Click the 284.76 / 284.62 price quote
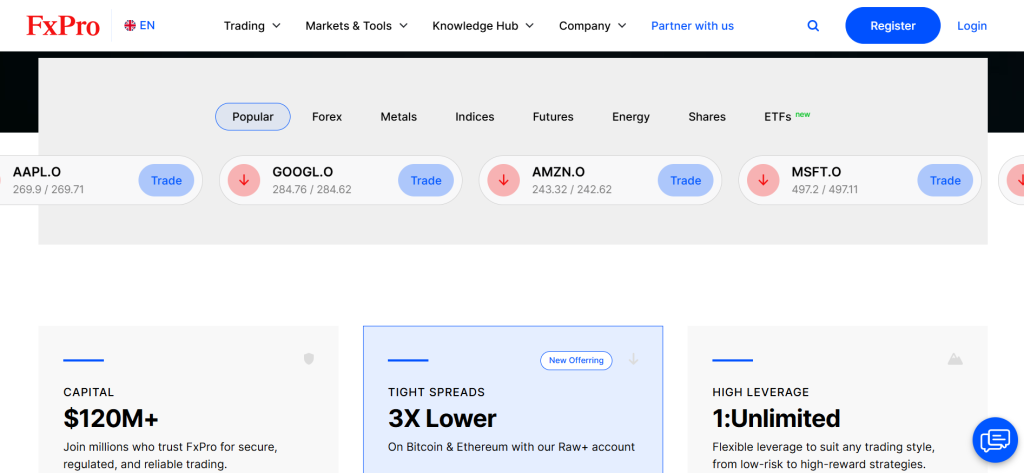The image size is (1024, 473). click(312, 189)
